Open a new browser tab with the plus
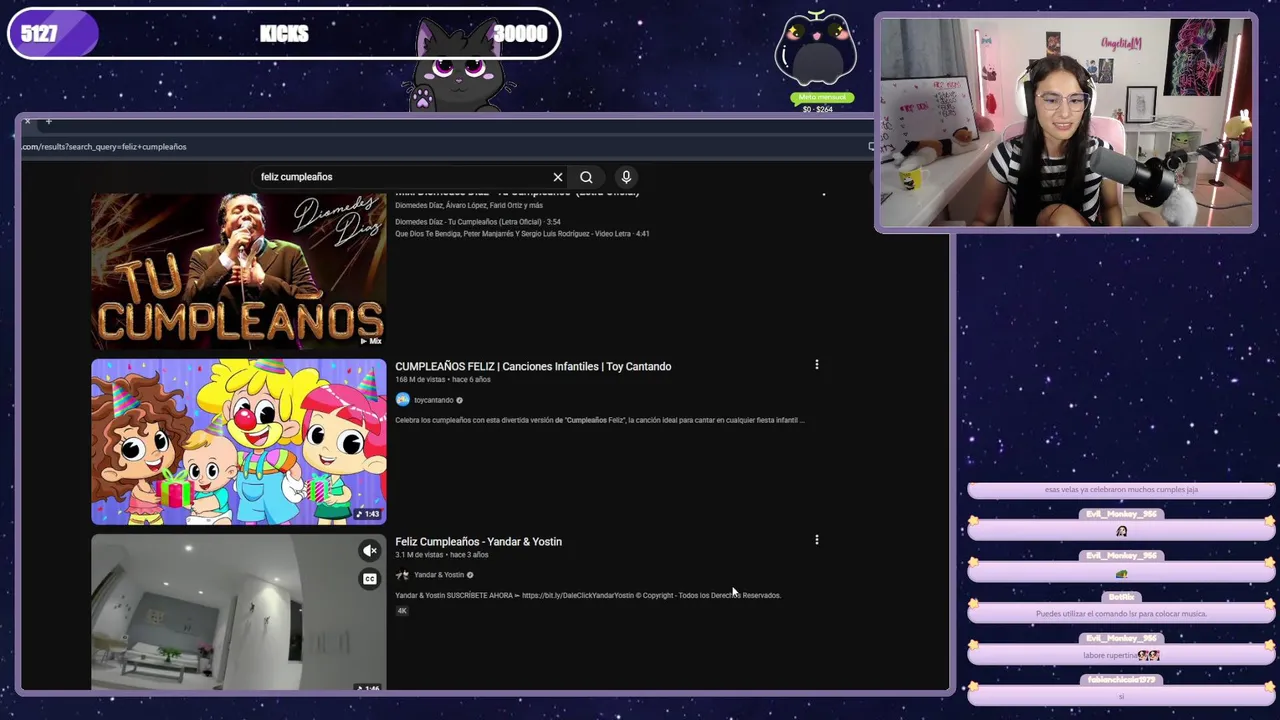 (x=48, y=121)
